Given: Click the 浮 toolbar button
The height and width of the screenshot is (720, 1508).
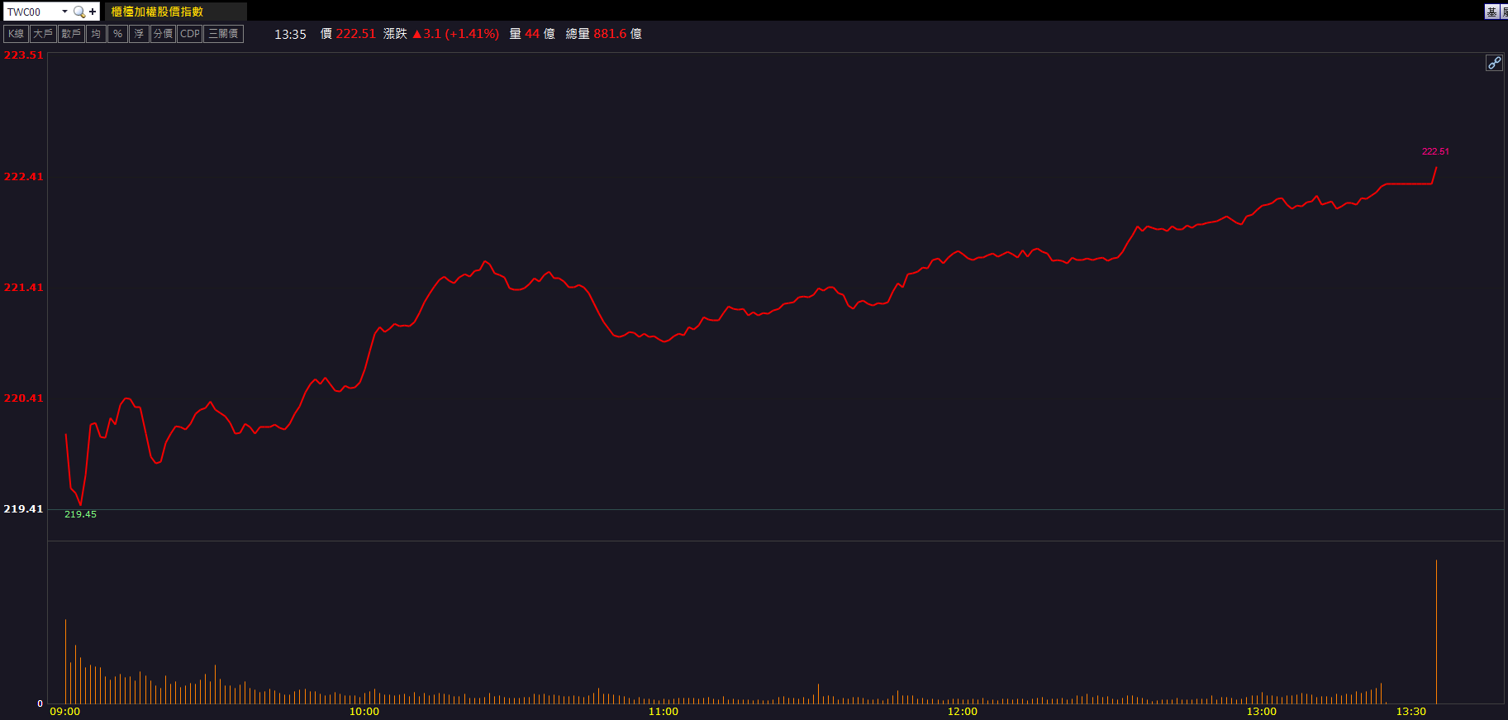Looking at the screenshot, I should pos(139,34).
